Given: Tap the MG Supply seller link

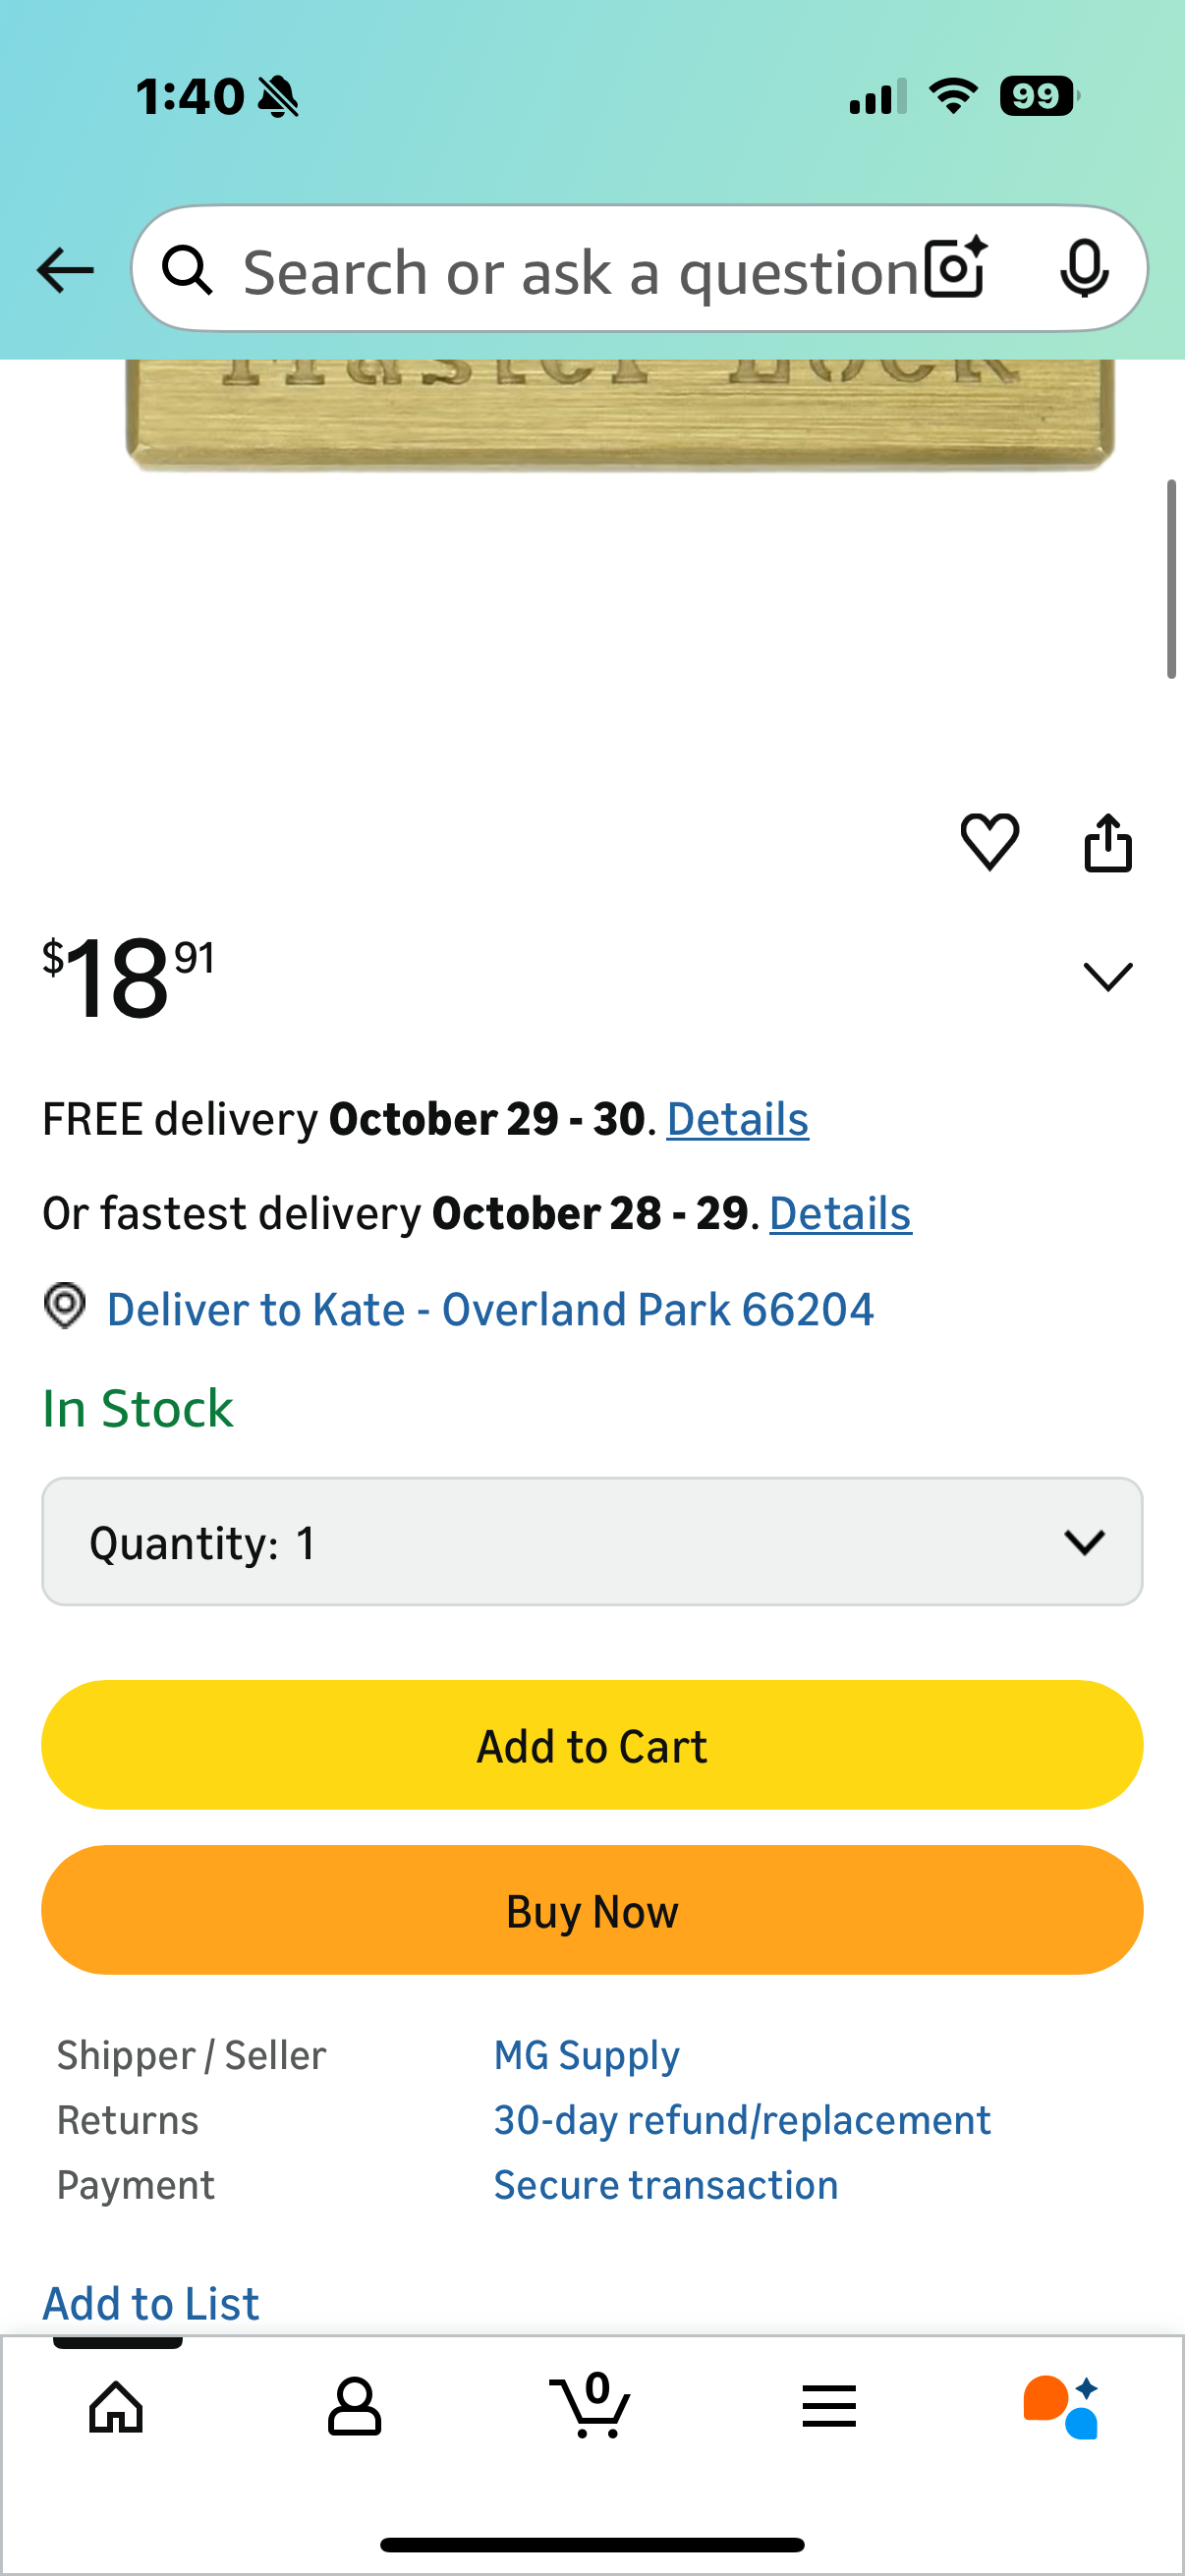Looking at the screenshot, I should (587, 2055).
